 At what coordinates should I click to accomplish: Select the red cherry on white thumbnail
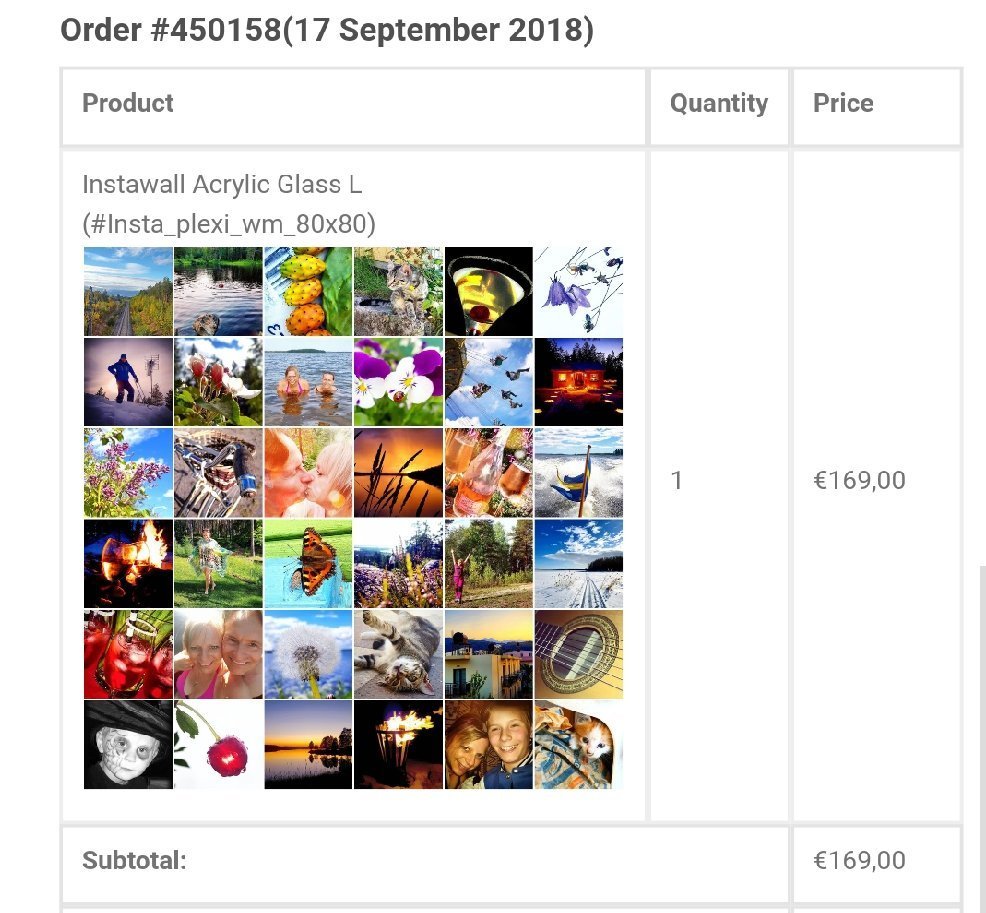pyautogui.click(x=218, y=744)
